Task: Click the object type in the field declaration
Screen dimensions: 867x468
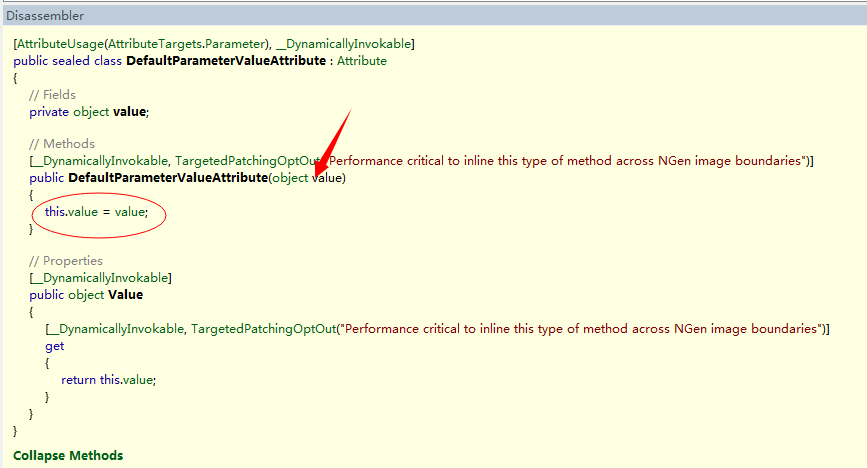Action: [x=91, y=112]
